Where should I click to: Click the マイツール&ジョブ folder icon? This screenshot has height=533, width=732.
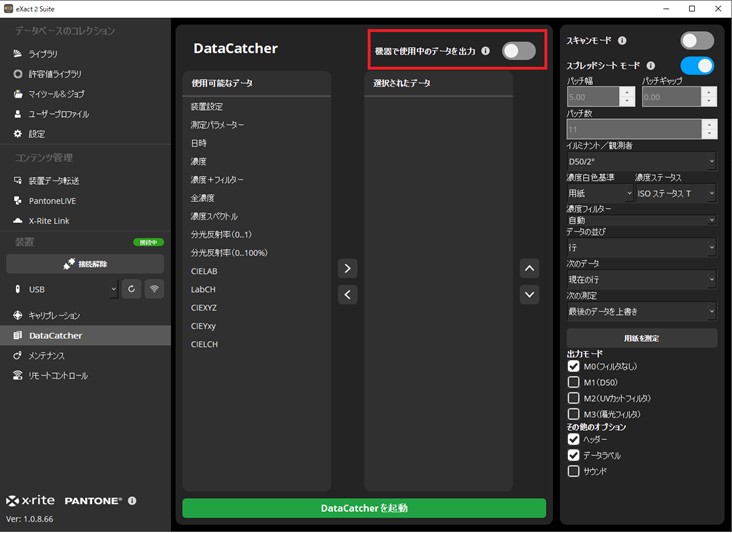coord(18,94)
